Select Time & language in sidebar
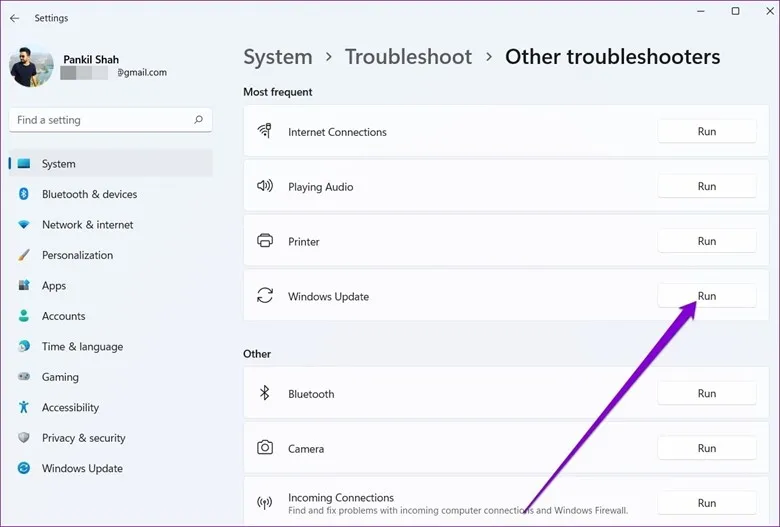Screen dimensions: 780x527 82,347
